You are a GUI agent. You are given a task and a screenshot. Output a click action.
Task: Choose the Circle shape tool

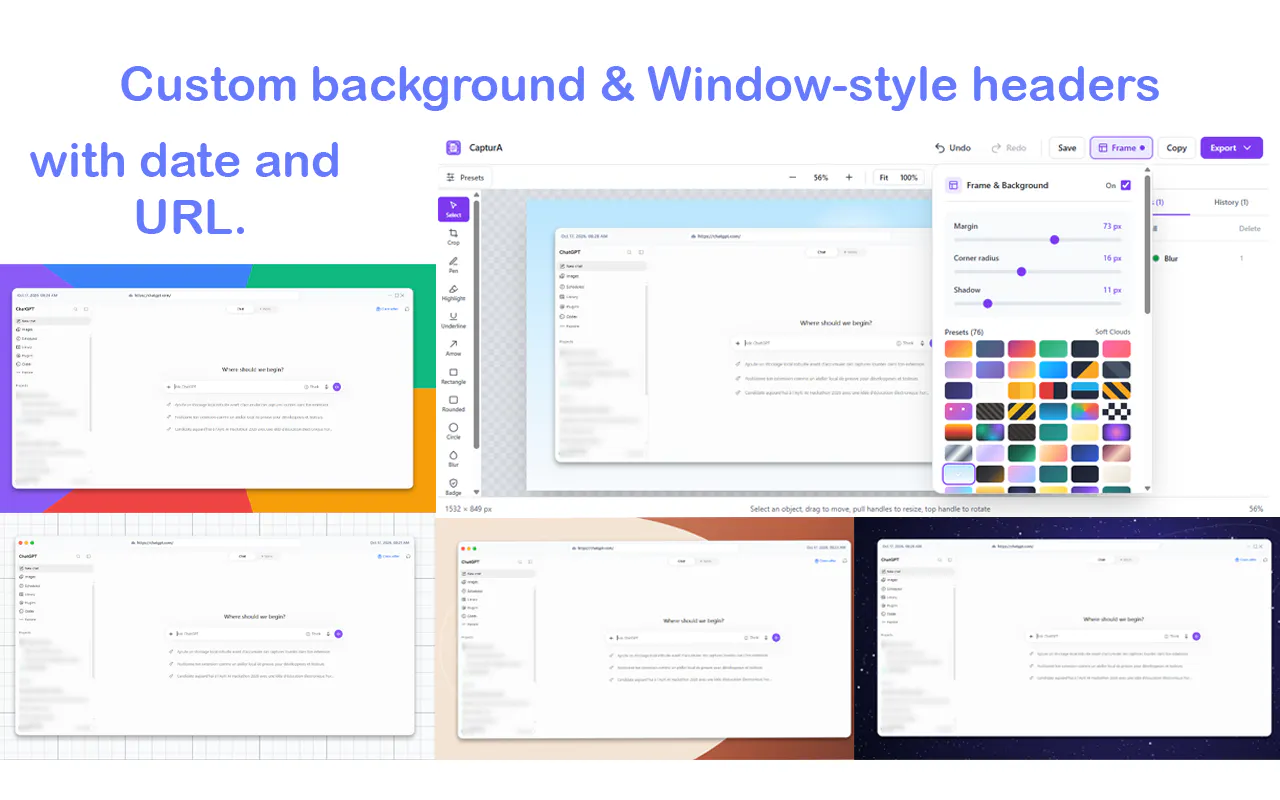(x=453, y=431)
